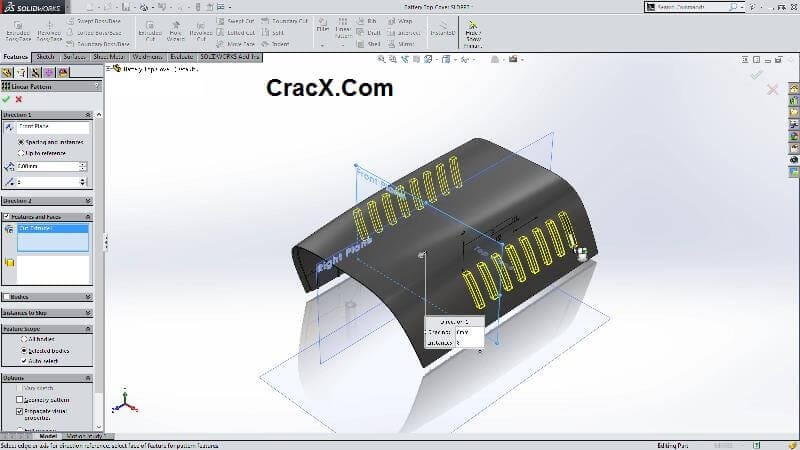This screenshot has height=450, width=800.
Task: Accept Linear Pattern with green checkmark
Action: pos(6,99)
